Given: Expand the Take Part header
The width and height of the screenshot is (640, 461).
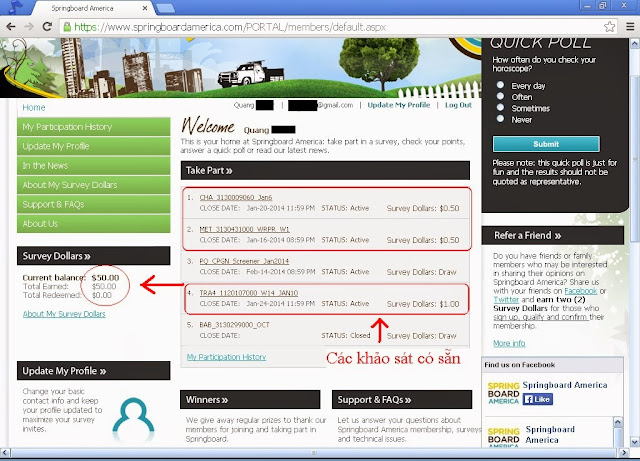Looking at the screenshot, I should 325,170.
